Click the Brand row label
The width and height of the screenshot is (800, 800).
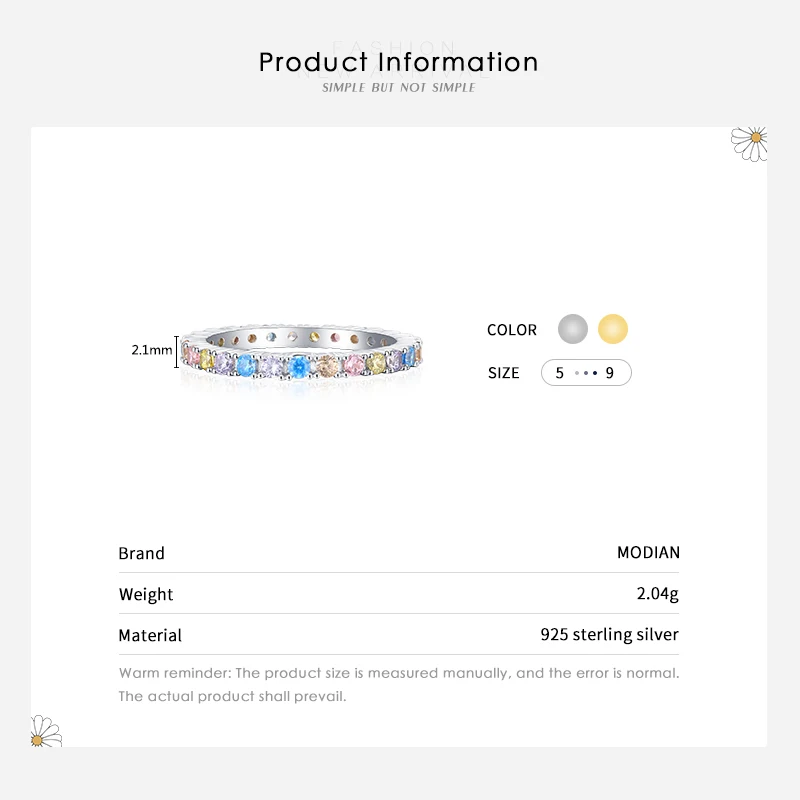coord(142,553)
